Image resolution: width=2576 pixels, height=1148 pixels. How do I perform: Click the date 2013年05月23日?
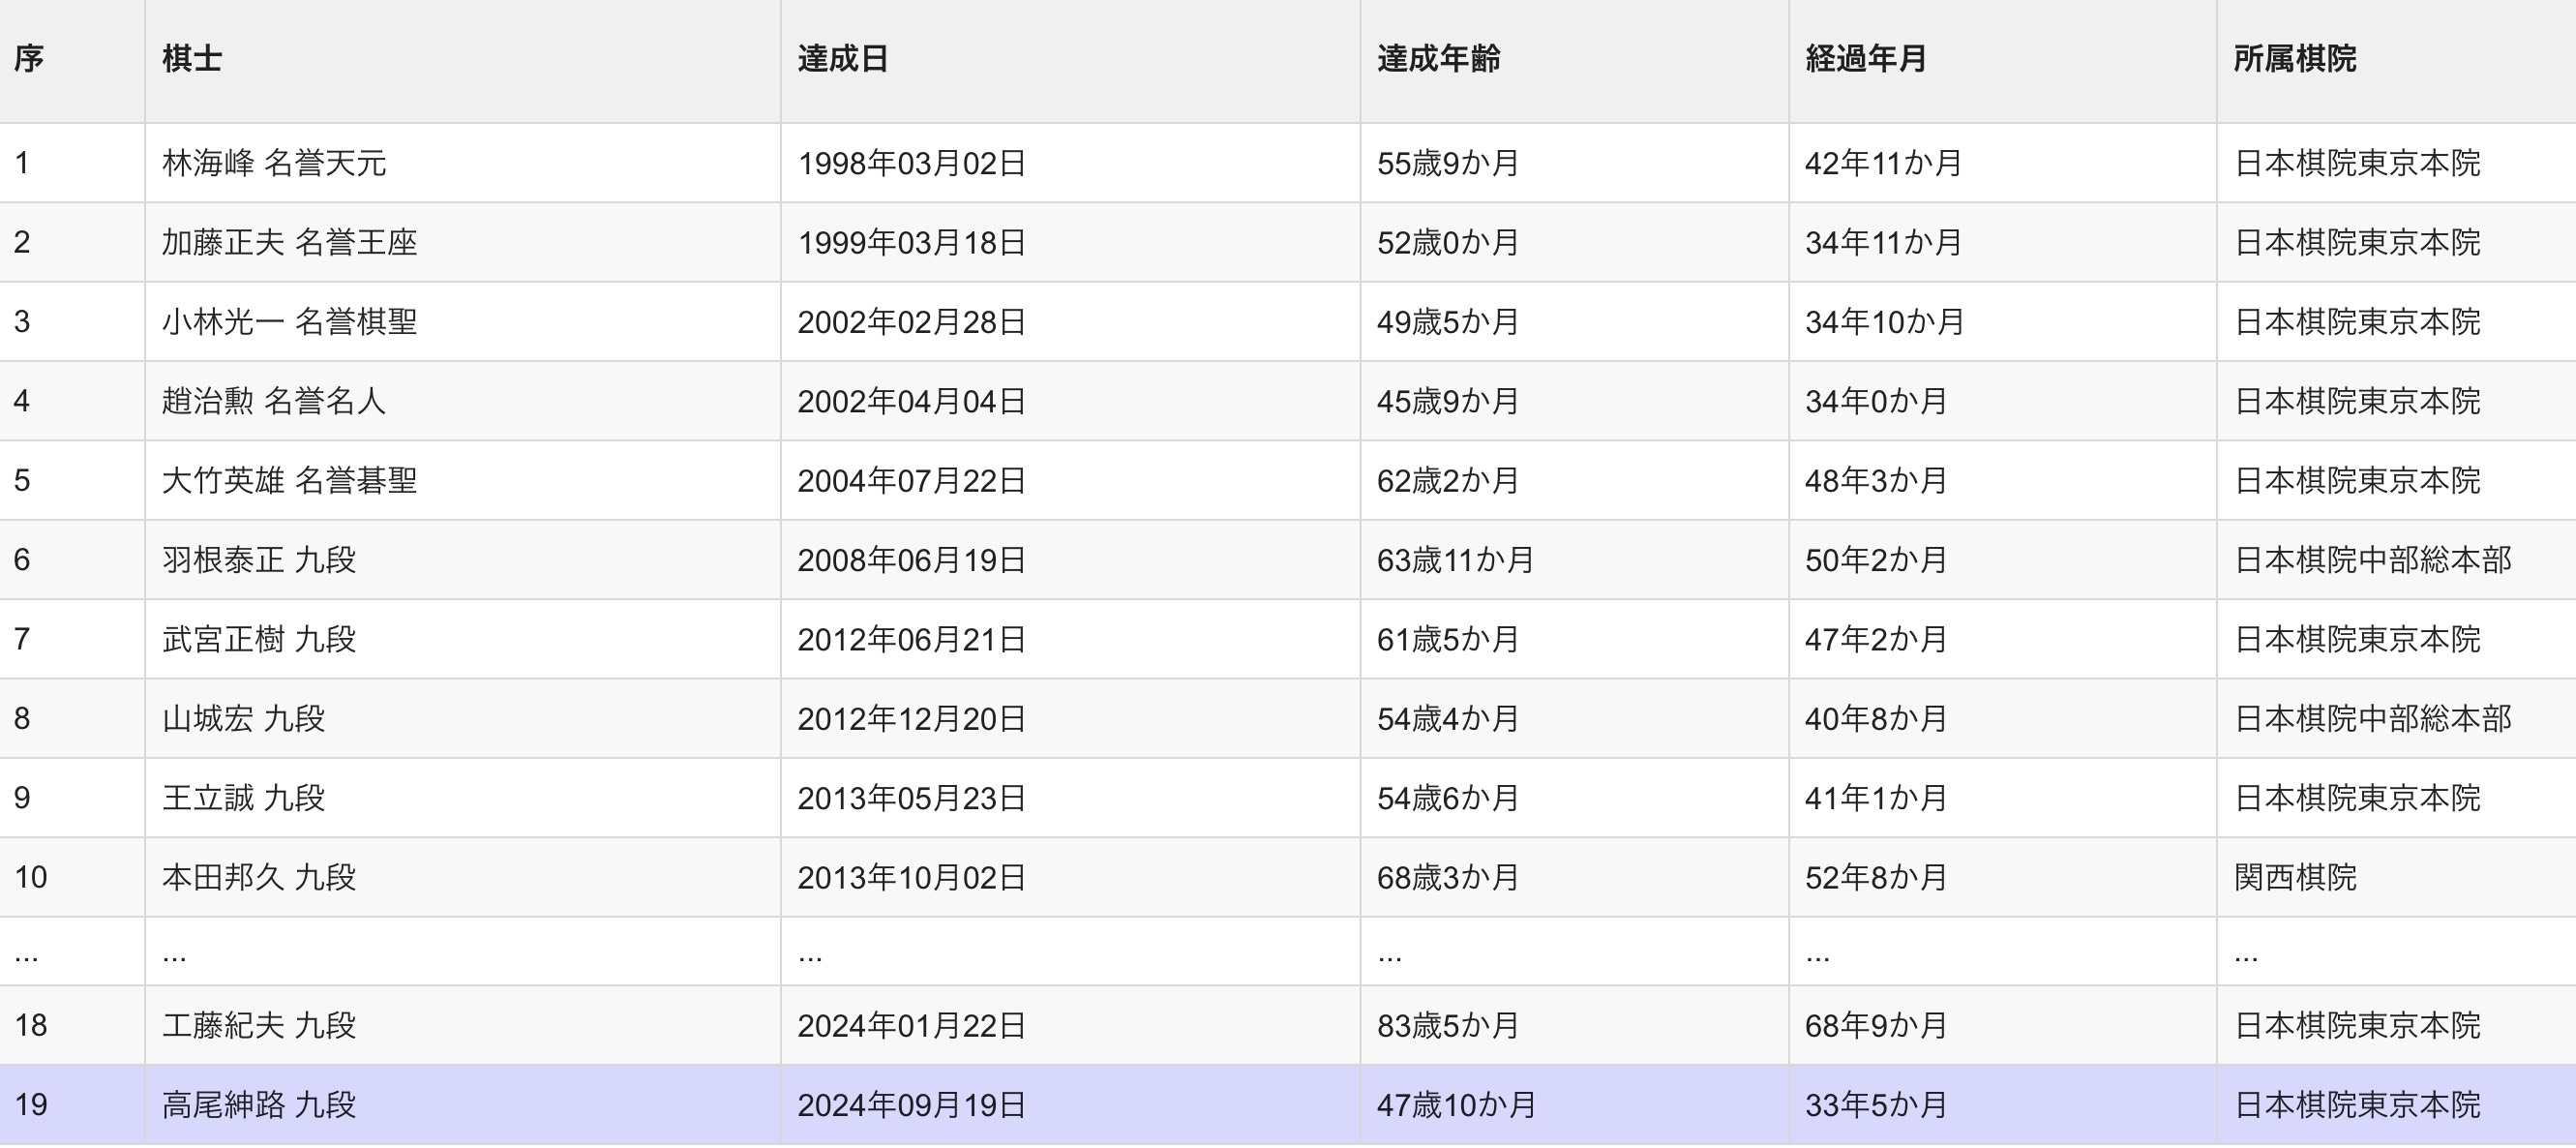tap(912, 798)
